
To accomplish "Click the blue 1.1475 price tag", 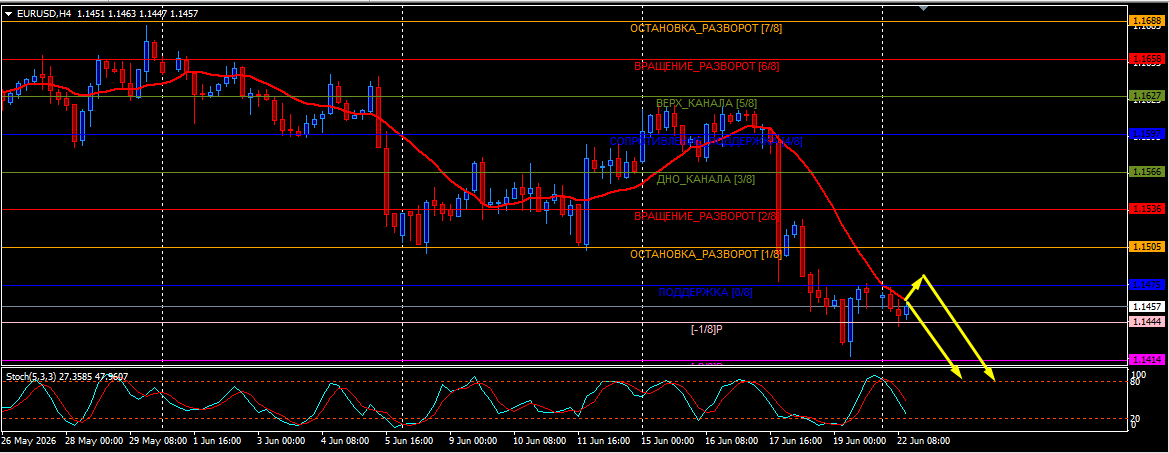I will (1147, 285).
